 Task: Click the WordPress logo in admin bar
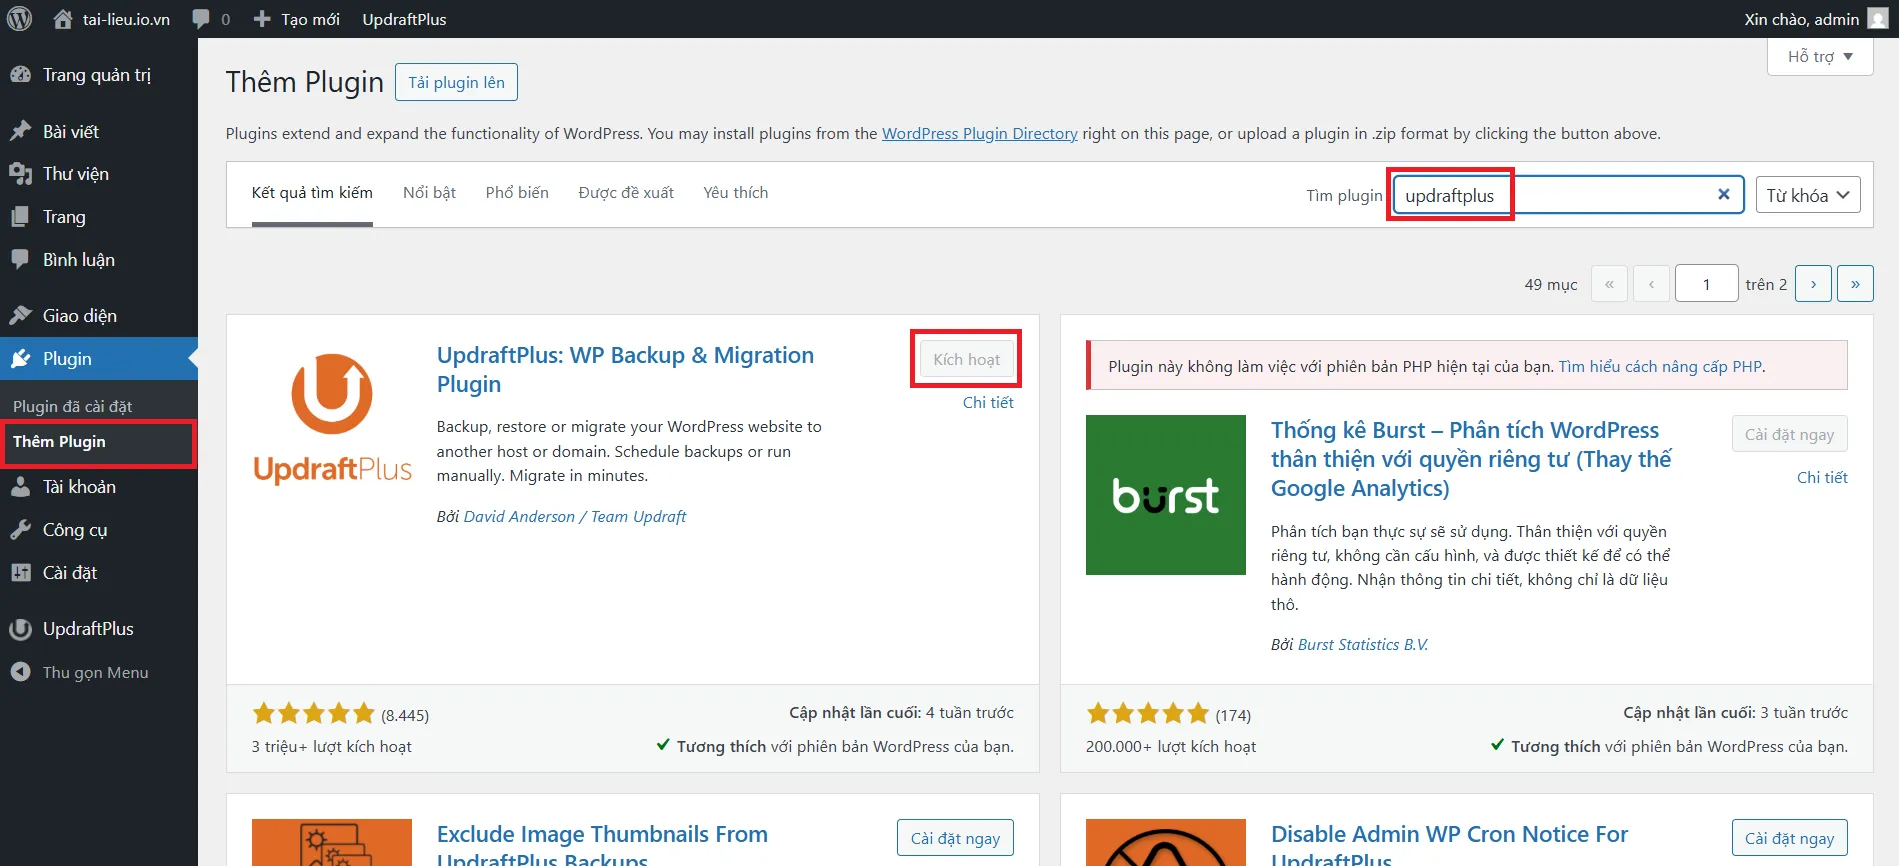(20, 19)
